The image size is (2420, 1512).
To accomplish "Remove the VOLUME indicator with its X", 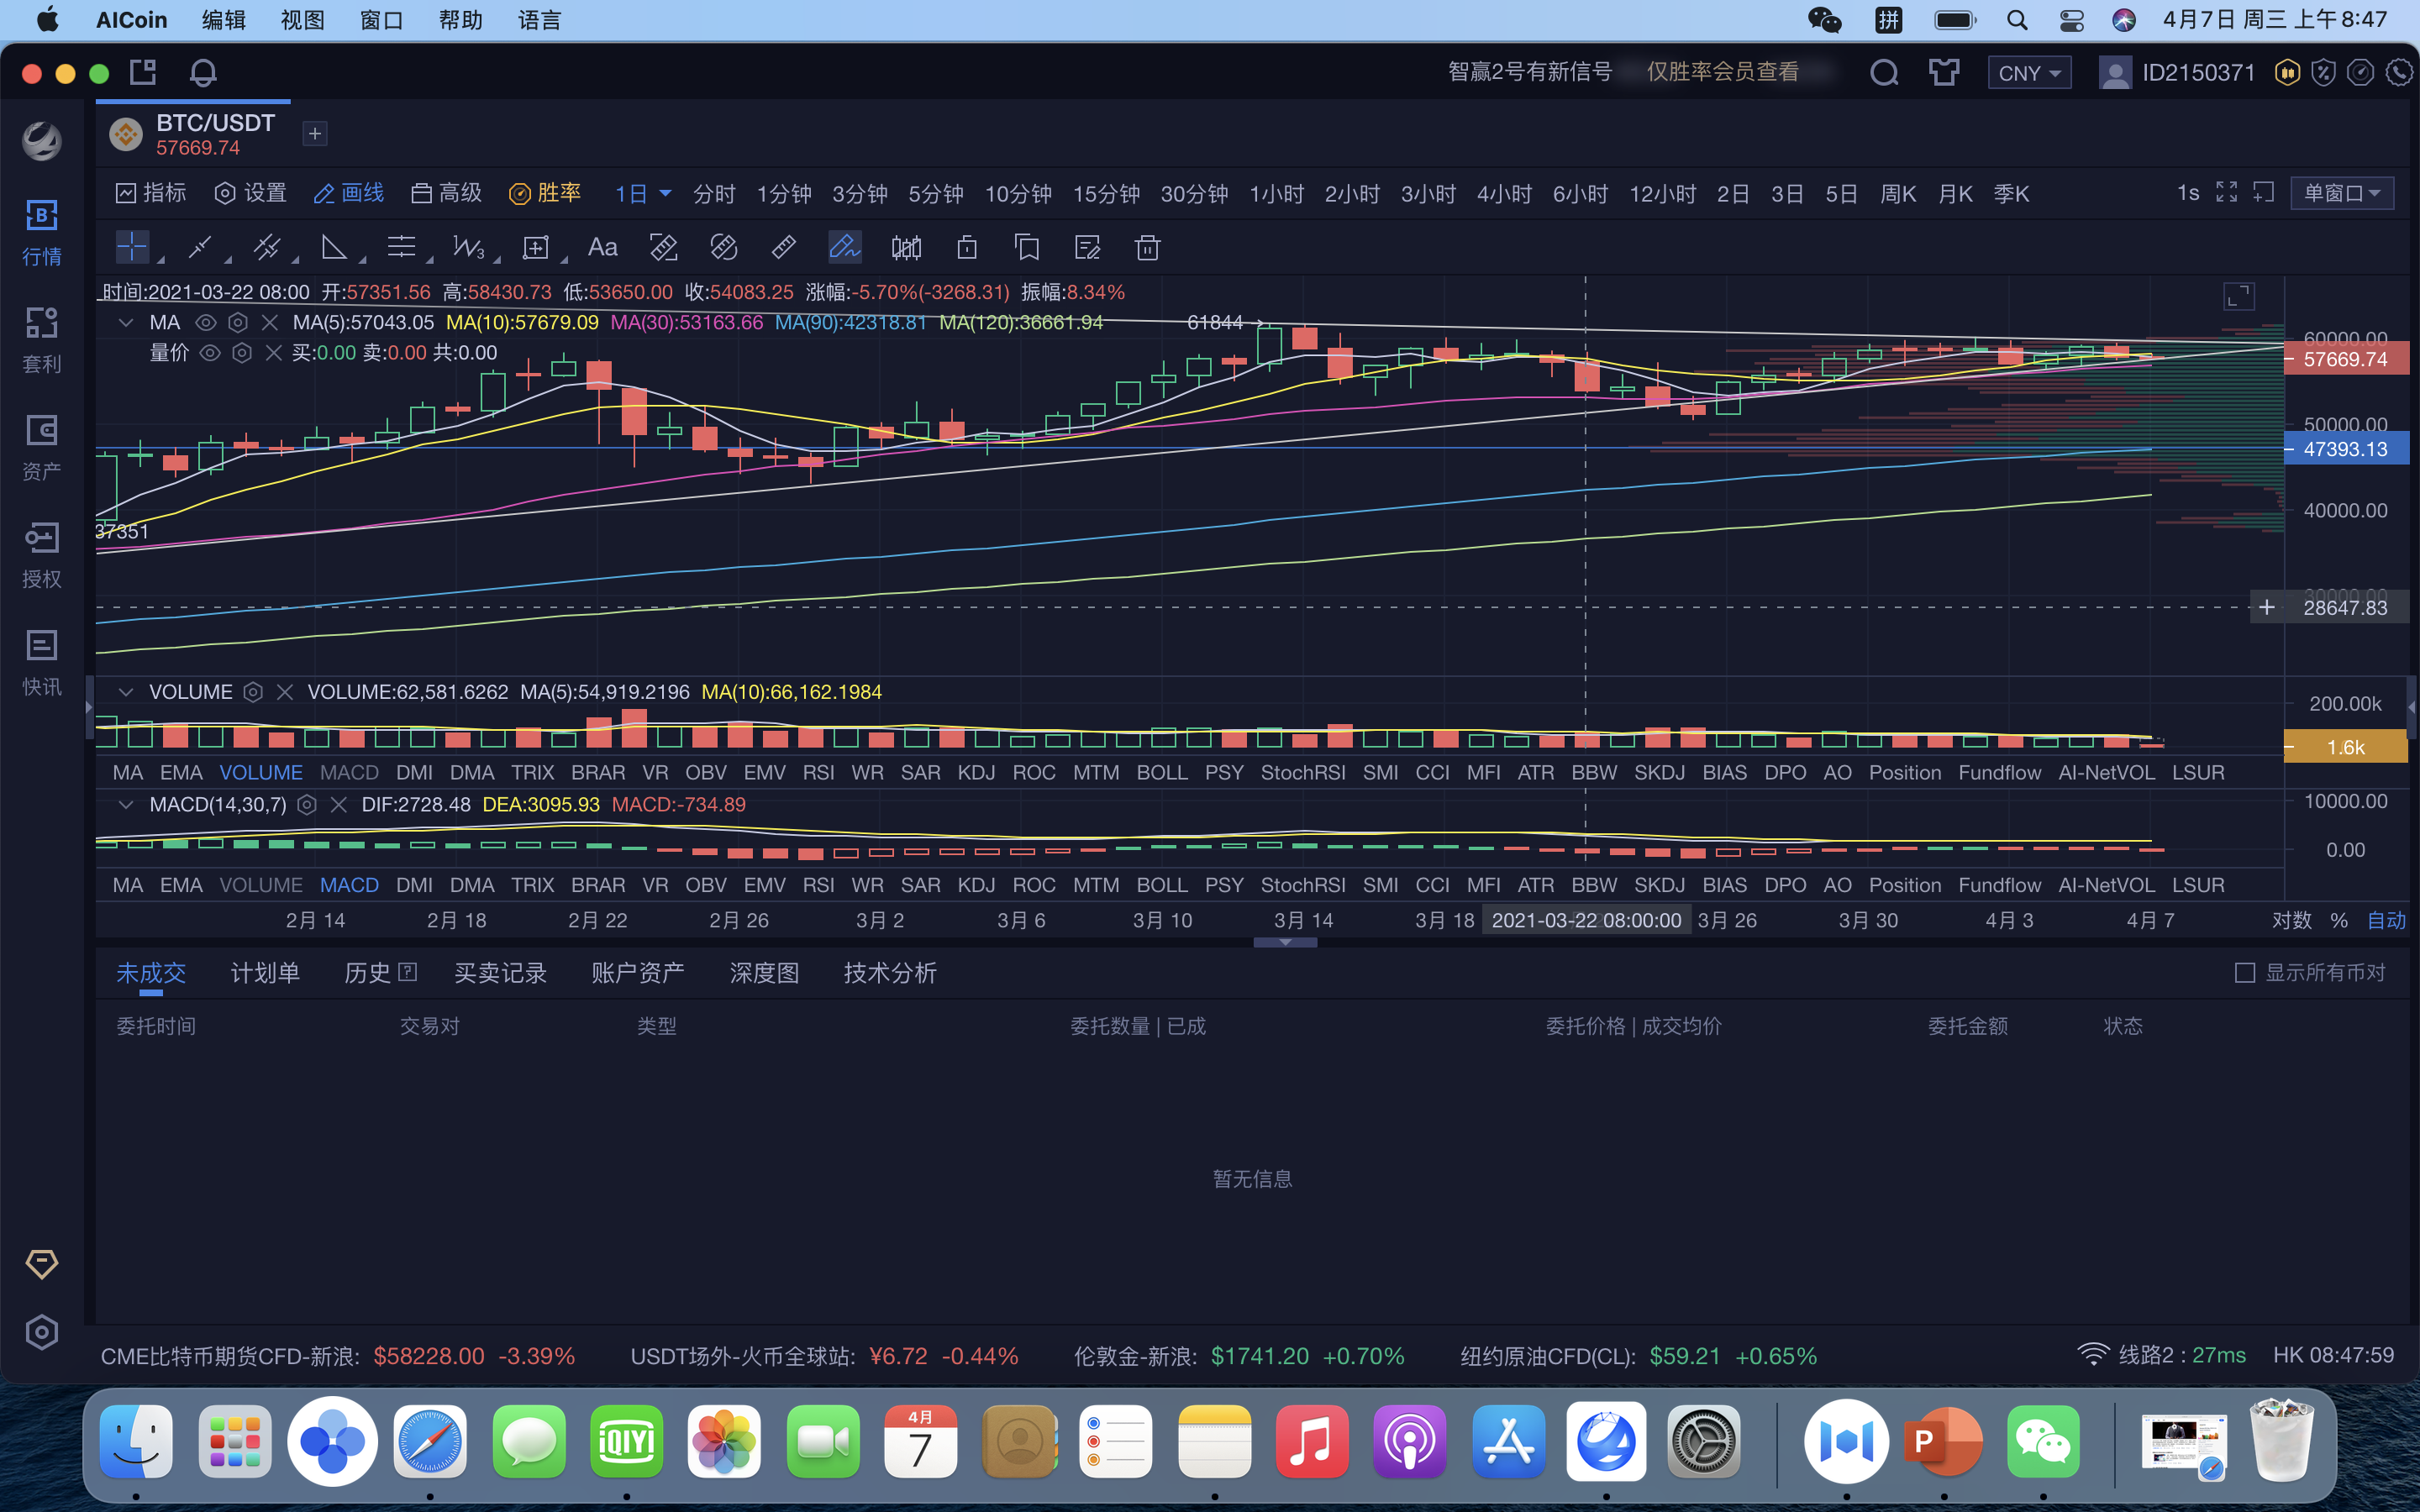I will click(285, 692).
